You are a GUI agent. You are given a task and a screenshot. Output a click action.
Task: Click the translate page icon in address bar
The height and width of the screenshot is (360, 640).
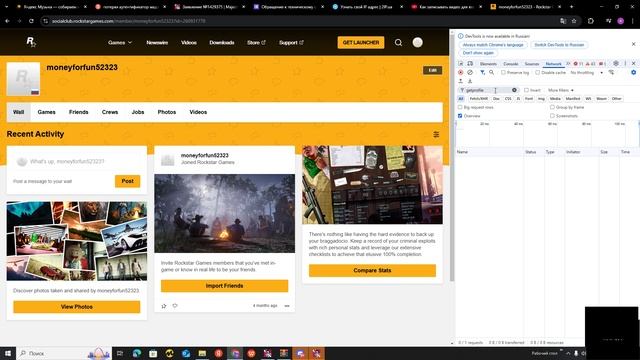pyautogui.click(x=563, y=21)
